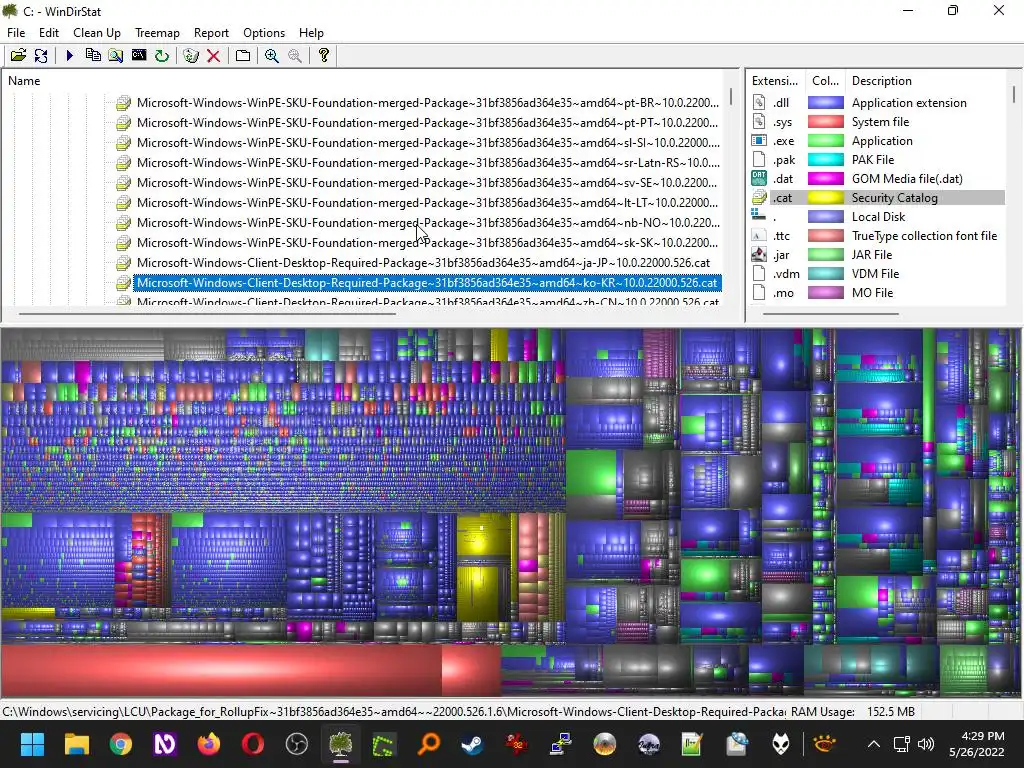
Task: Open the Report menu
Action: click(211, 33)
